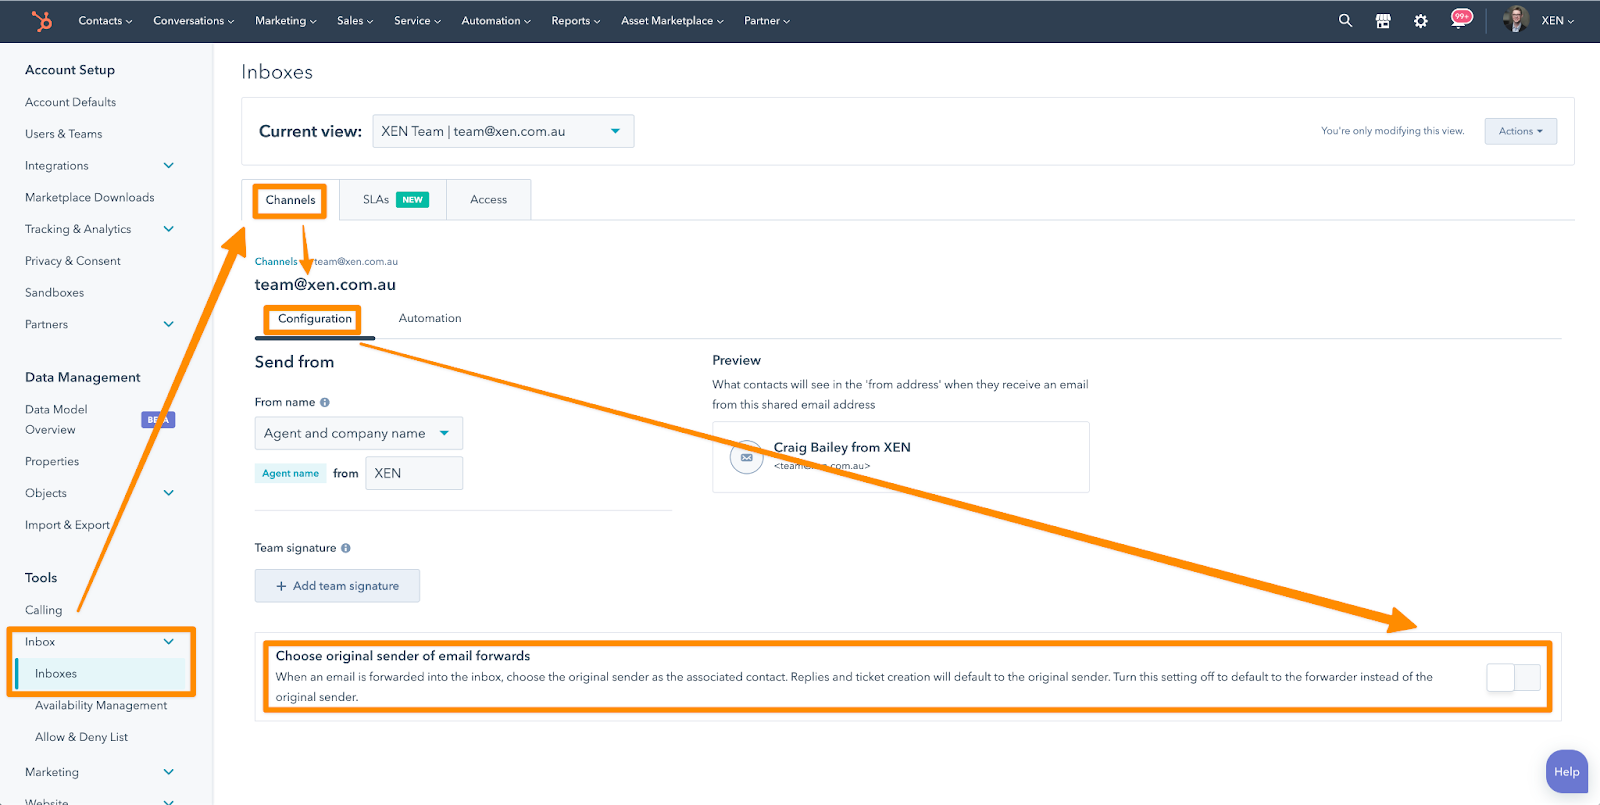Open the Help widget button
This screenshot has height=805, width=1600.
pyautogui.click(x=1566, y=772)
